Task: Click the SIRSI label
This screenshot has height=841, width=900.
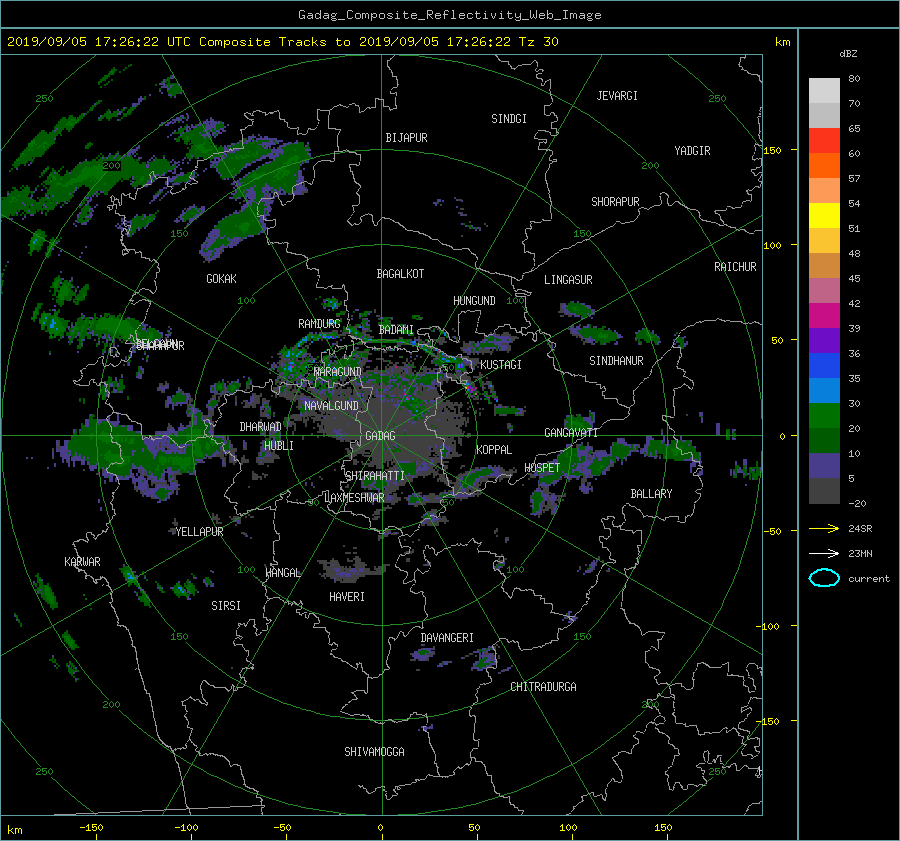Action: pos(226,606)
